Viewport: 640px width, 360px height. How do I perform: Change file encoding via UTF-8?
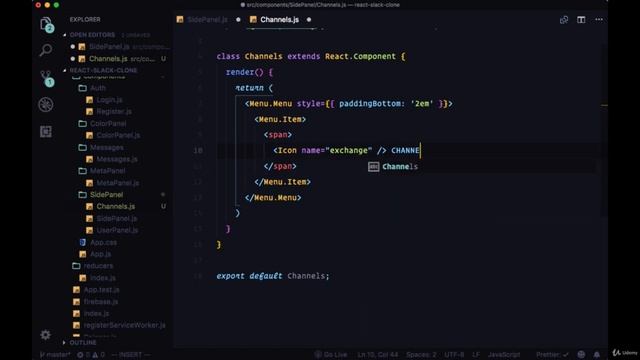point(454,355)
